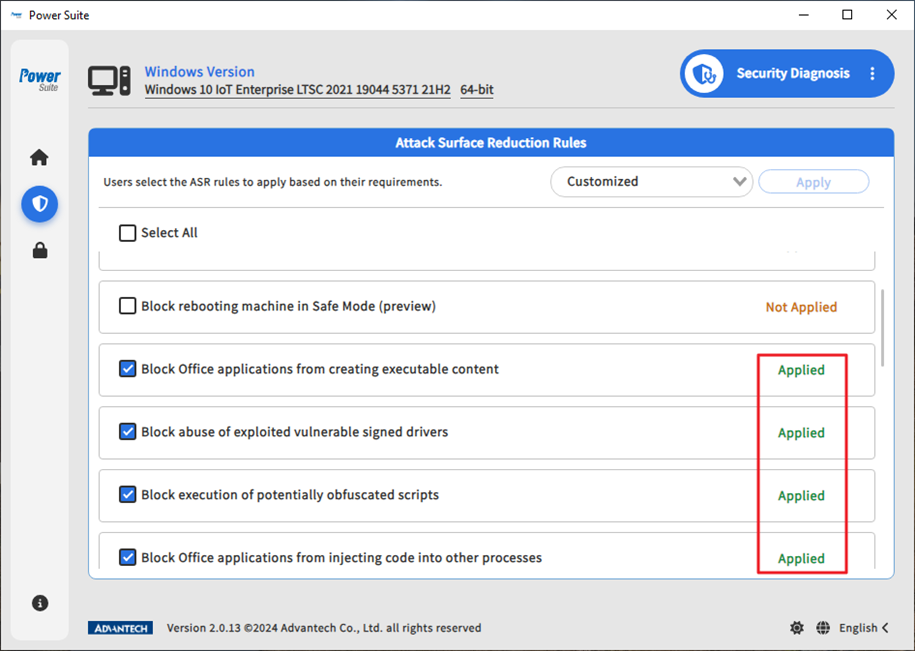915x651 pixels.
Task: Expand the English language selector
Action: (x=864, y=628)
